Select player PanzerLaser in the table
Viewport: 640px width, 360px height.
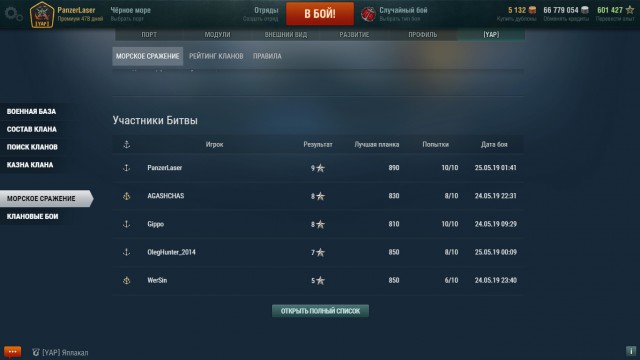click(x=164, y=168)
